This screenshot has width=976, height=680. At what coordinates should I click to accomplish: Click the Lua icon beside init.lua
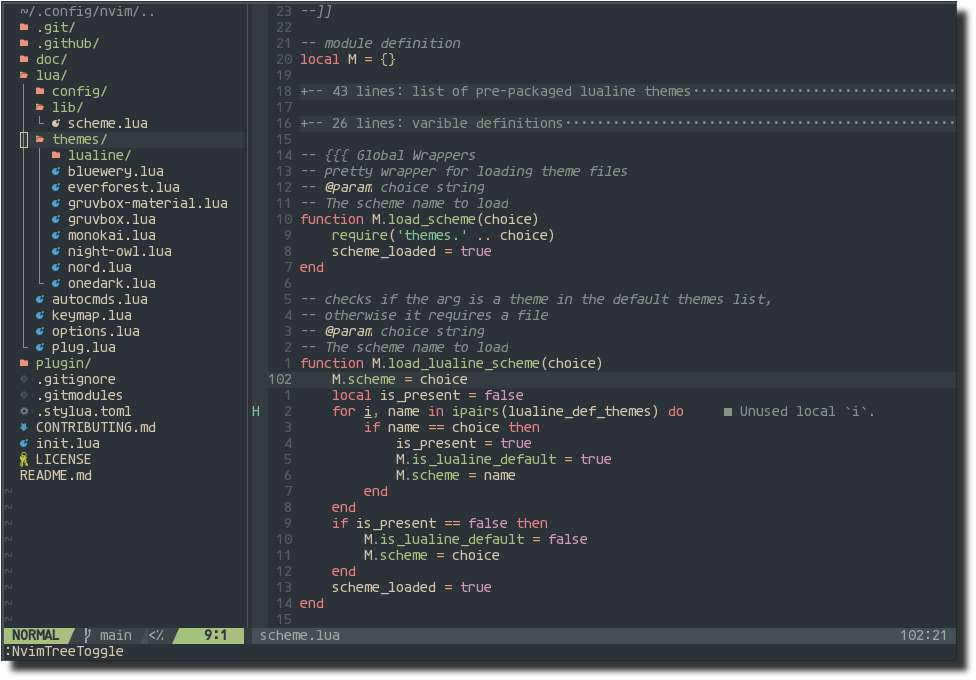pos(24,443)
